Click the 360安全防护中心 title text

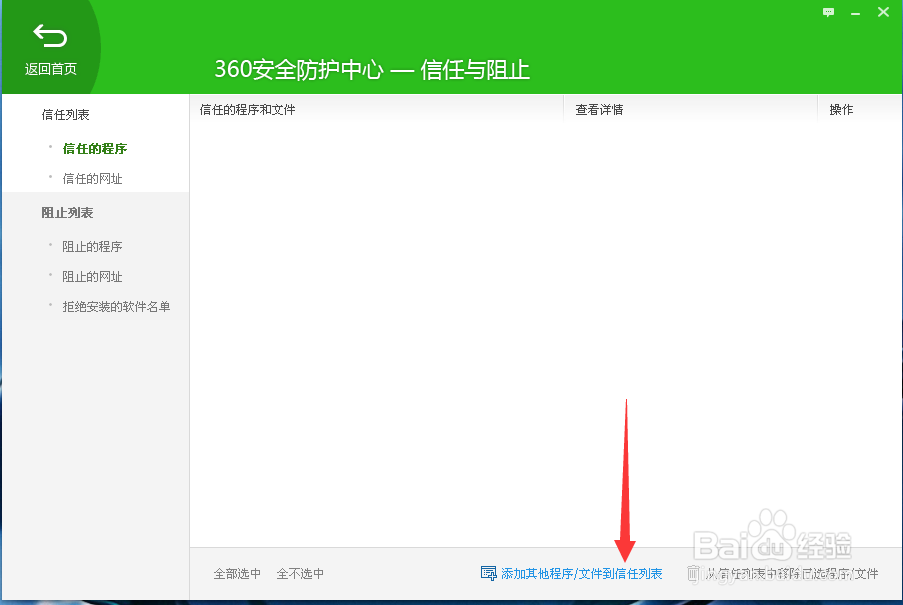(299, 70)
